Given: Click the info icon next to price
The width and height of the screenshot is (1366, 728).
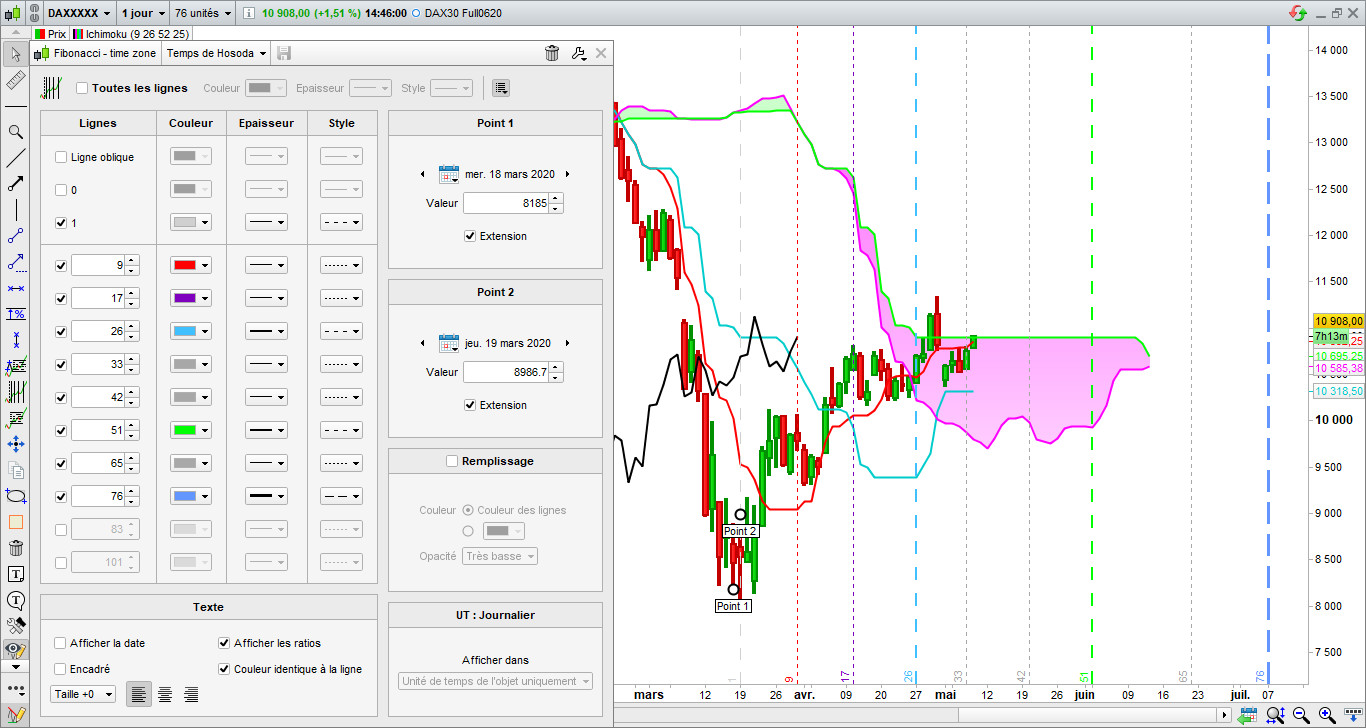Looking at the screenshot, I should click(x=250, y=14).
